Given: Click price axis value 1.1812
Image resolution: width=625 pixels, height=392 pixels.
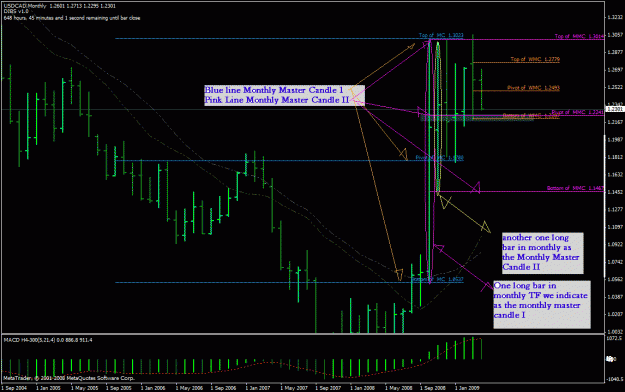Looking at the screenshot, I should [x=615, y=157].
